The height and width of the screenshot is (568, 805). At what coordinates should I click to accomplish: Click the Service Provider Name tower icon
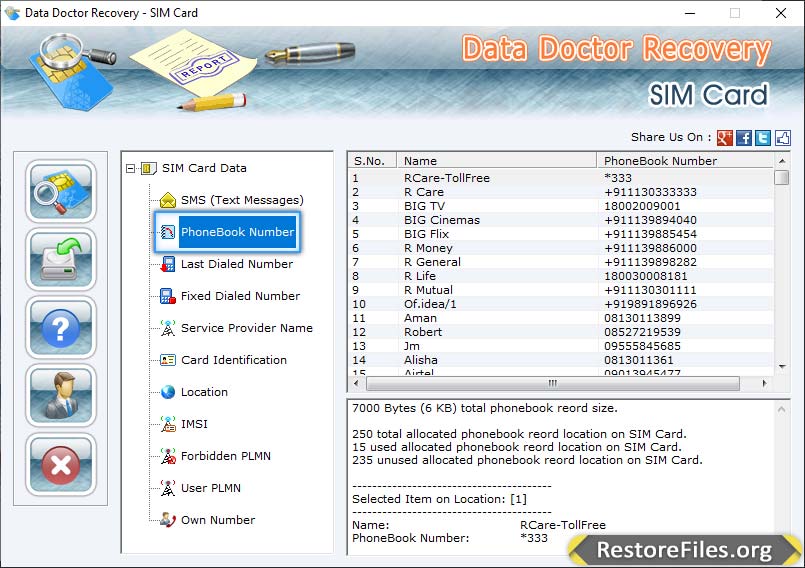pyautogui.click(x=168, y=328)
